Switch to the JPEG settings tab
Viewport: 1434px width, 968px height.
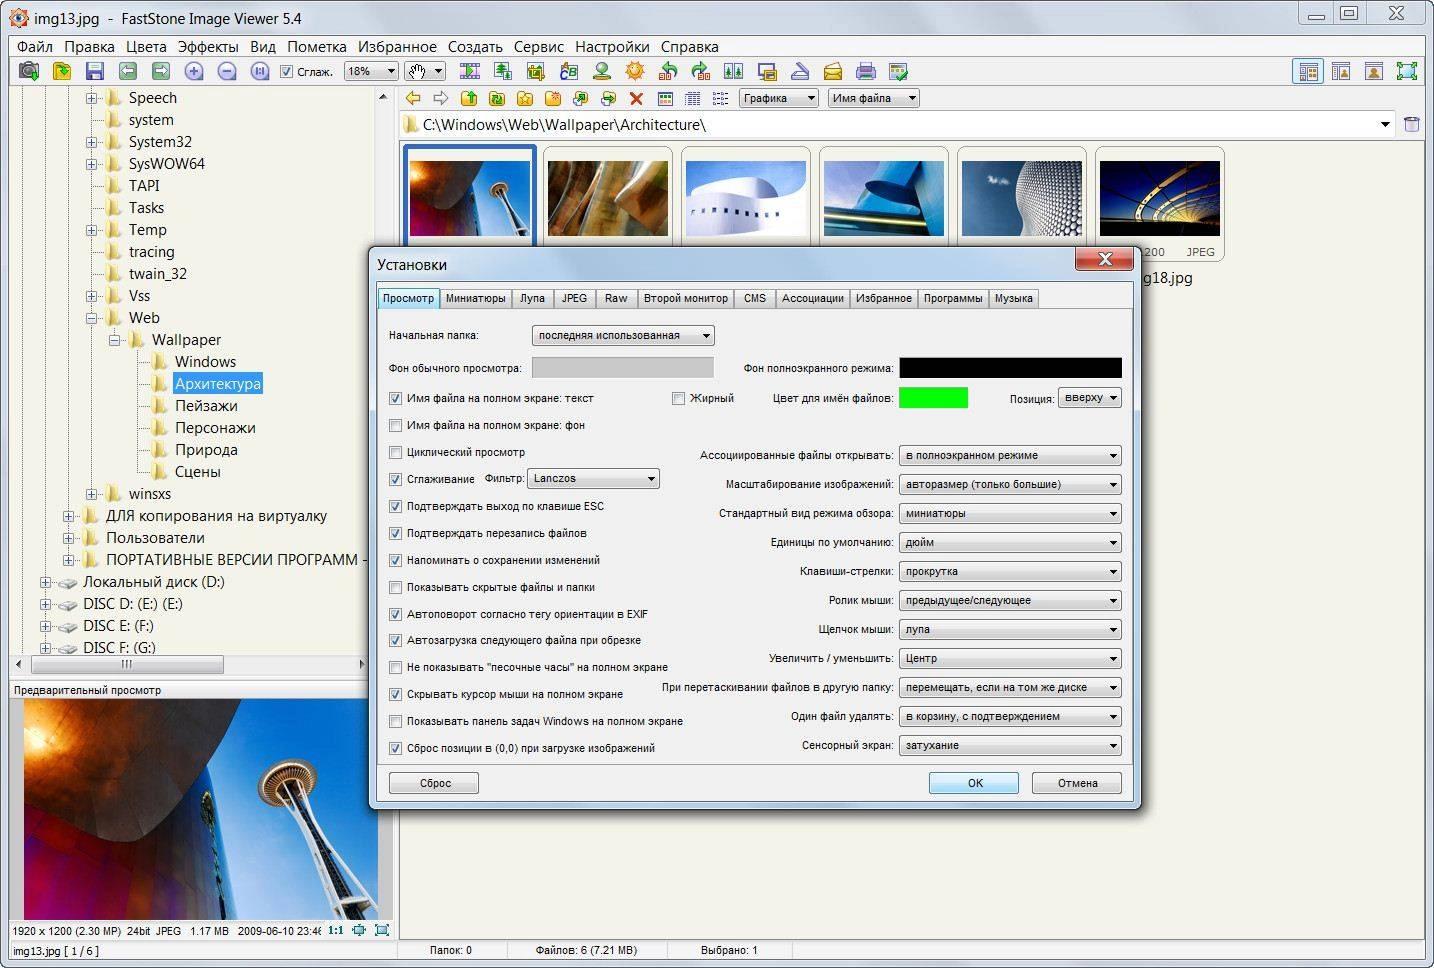click(574, 298)
